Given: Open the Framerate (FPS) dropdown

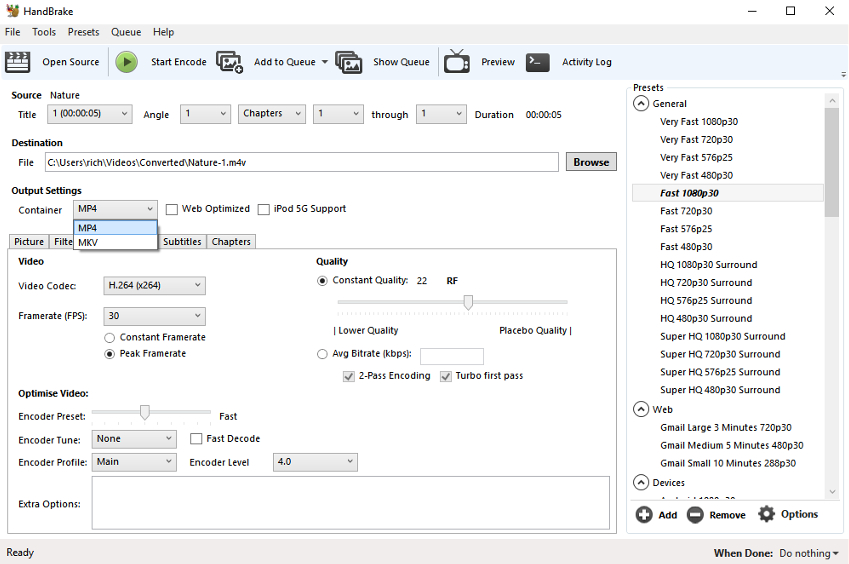Looking at the screenshot, I should coord(154,316).
